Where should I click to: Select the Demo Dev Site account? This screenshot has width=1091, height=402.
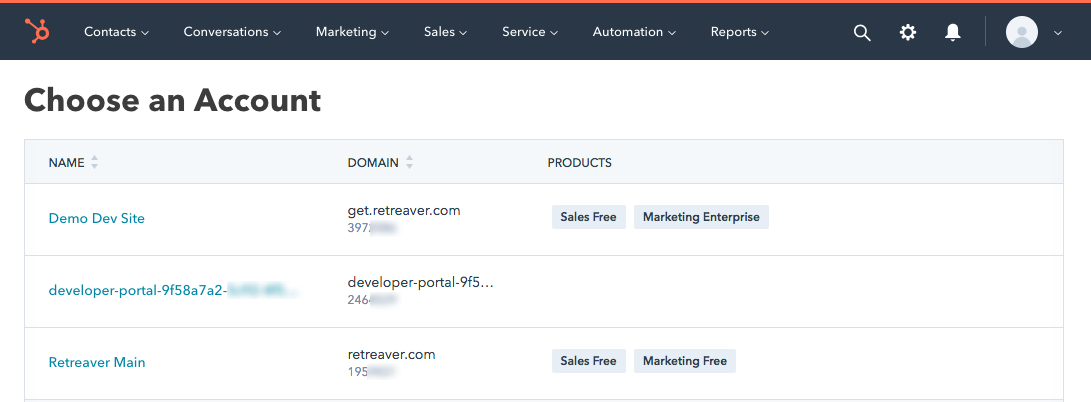point(96,218)
